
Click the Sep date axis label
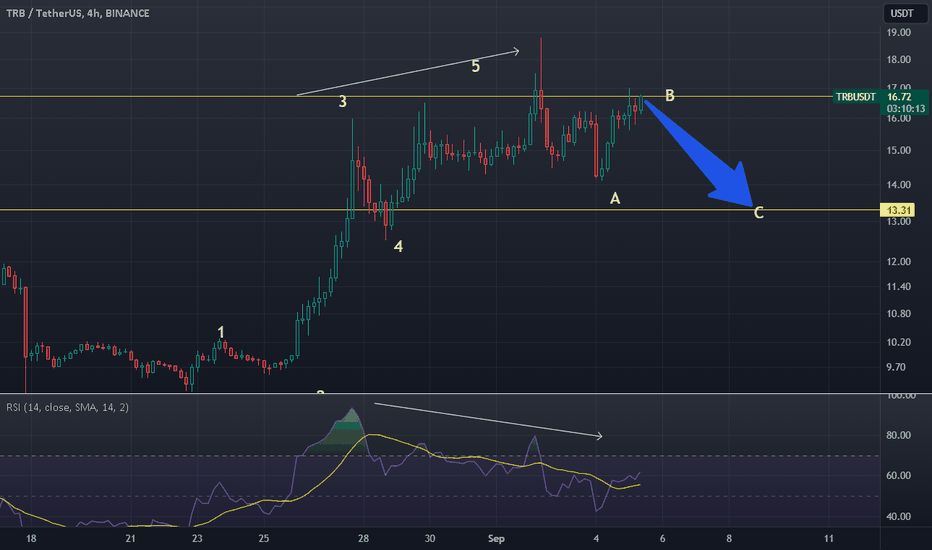tap(496, 539)
